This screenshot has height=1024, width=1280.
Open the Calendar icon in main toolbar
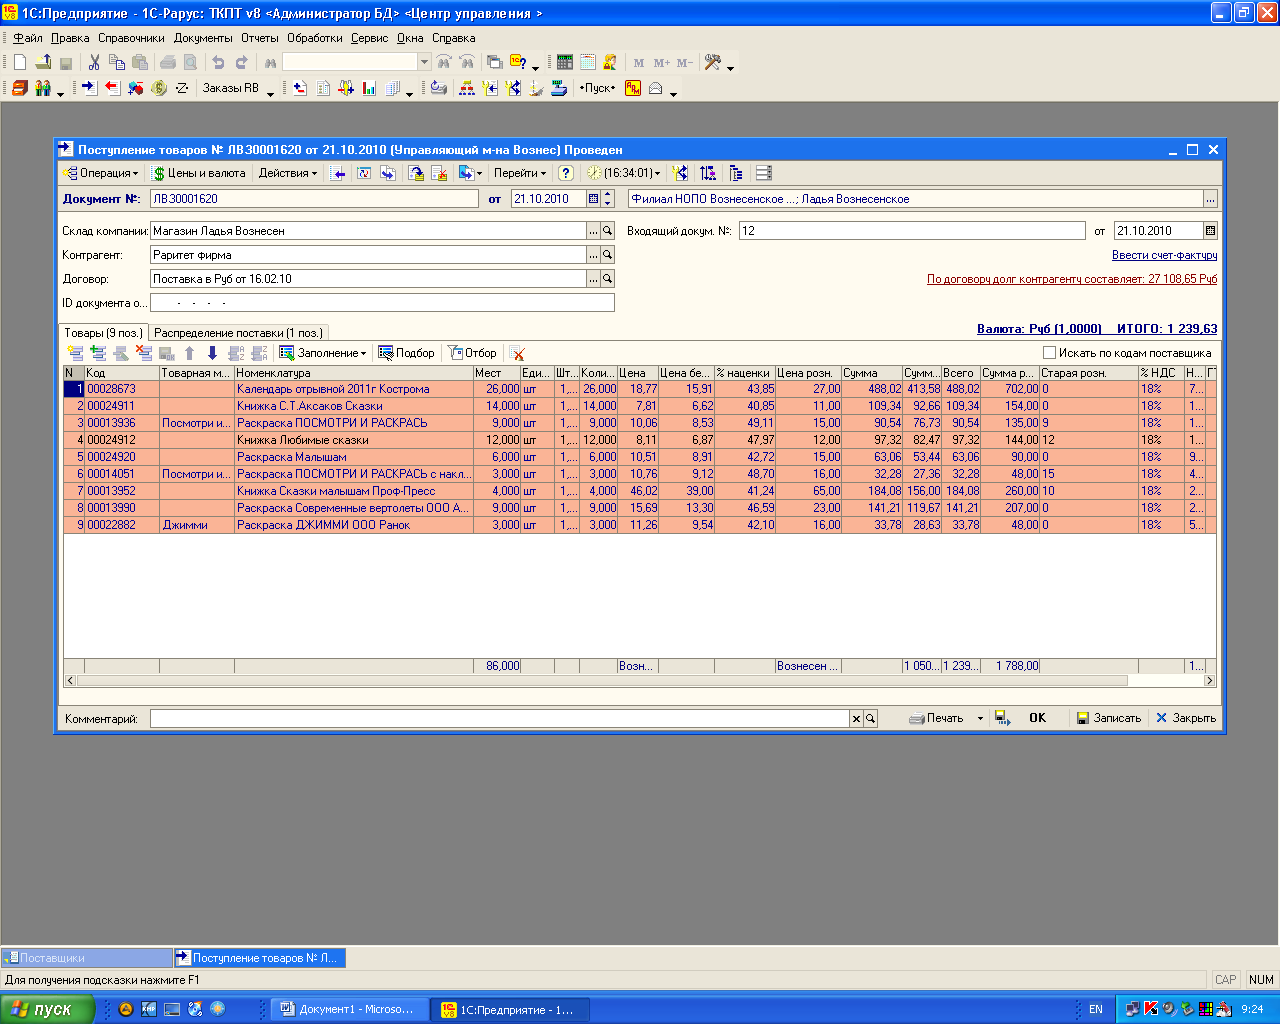click(x=588, y=62)
